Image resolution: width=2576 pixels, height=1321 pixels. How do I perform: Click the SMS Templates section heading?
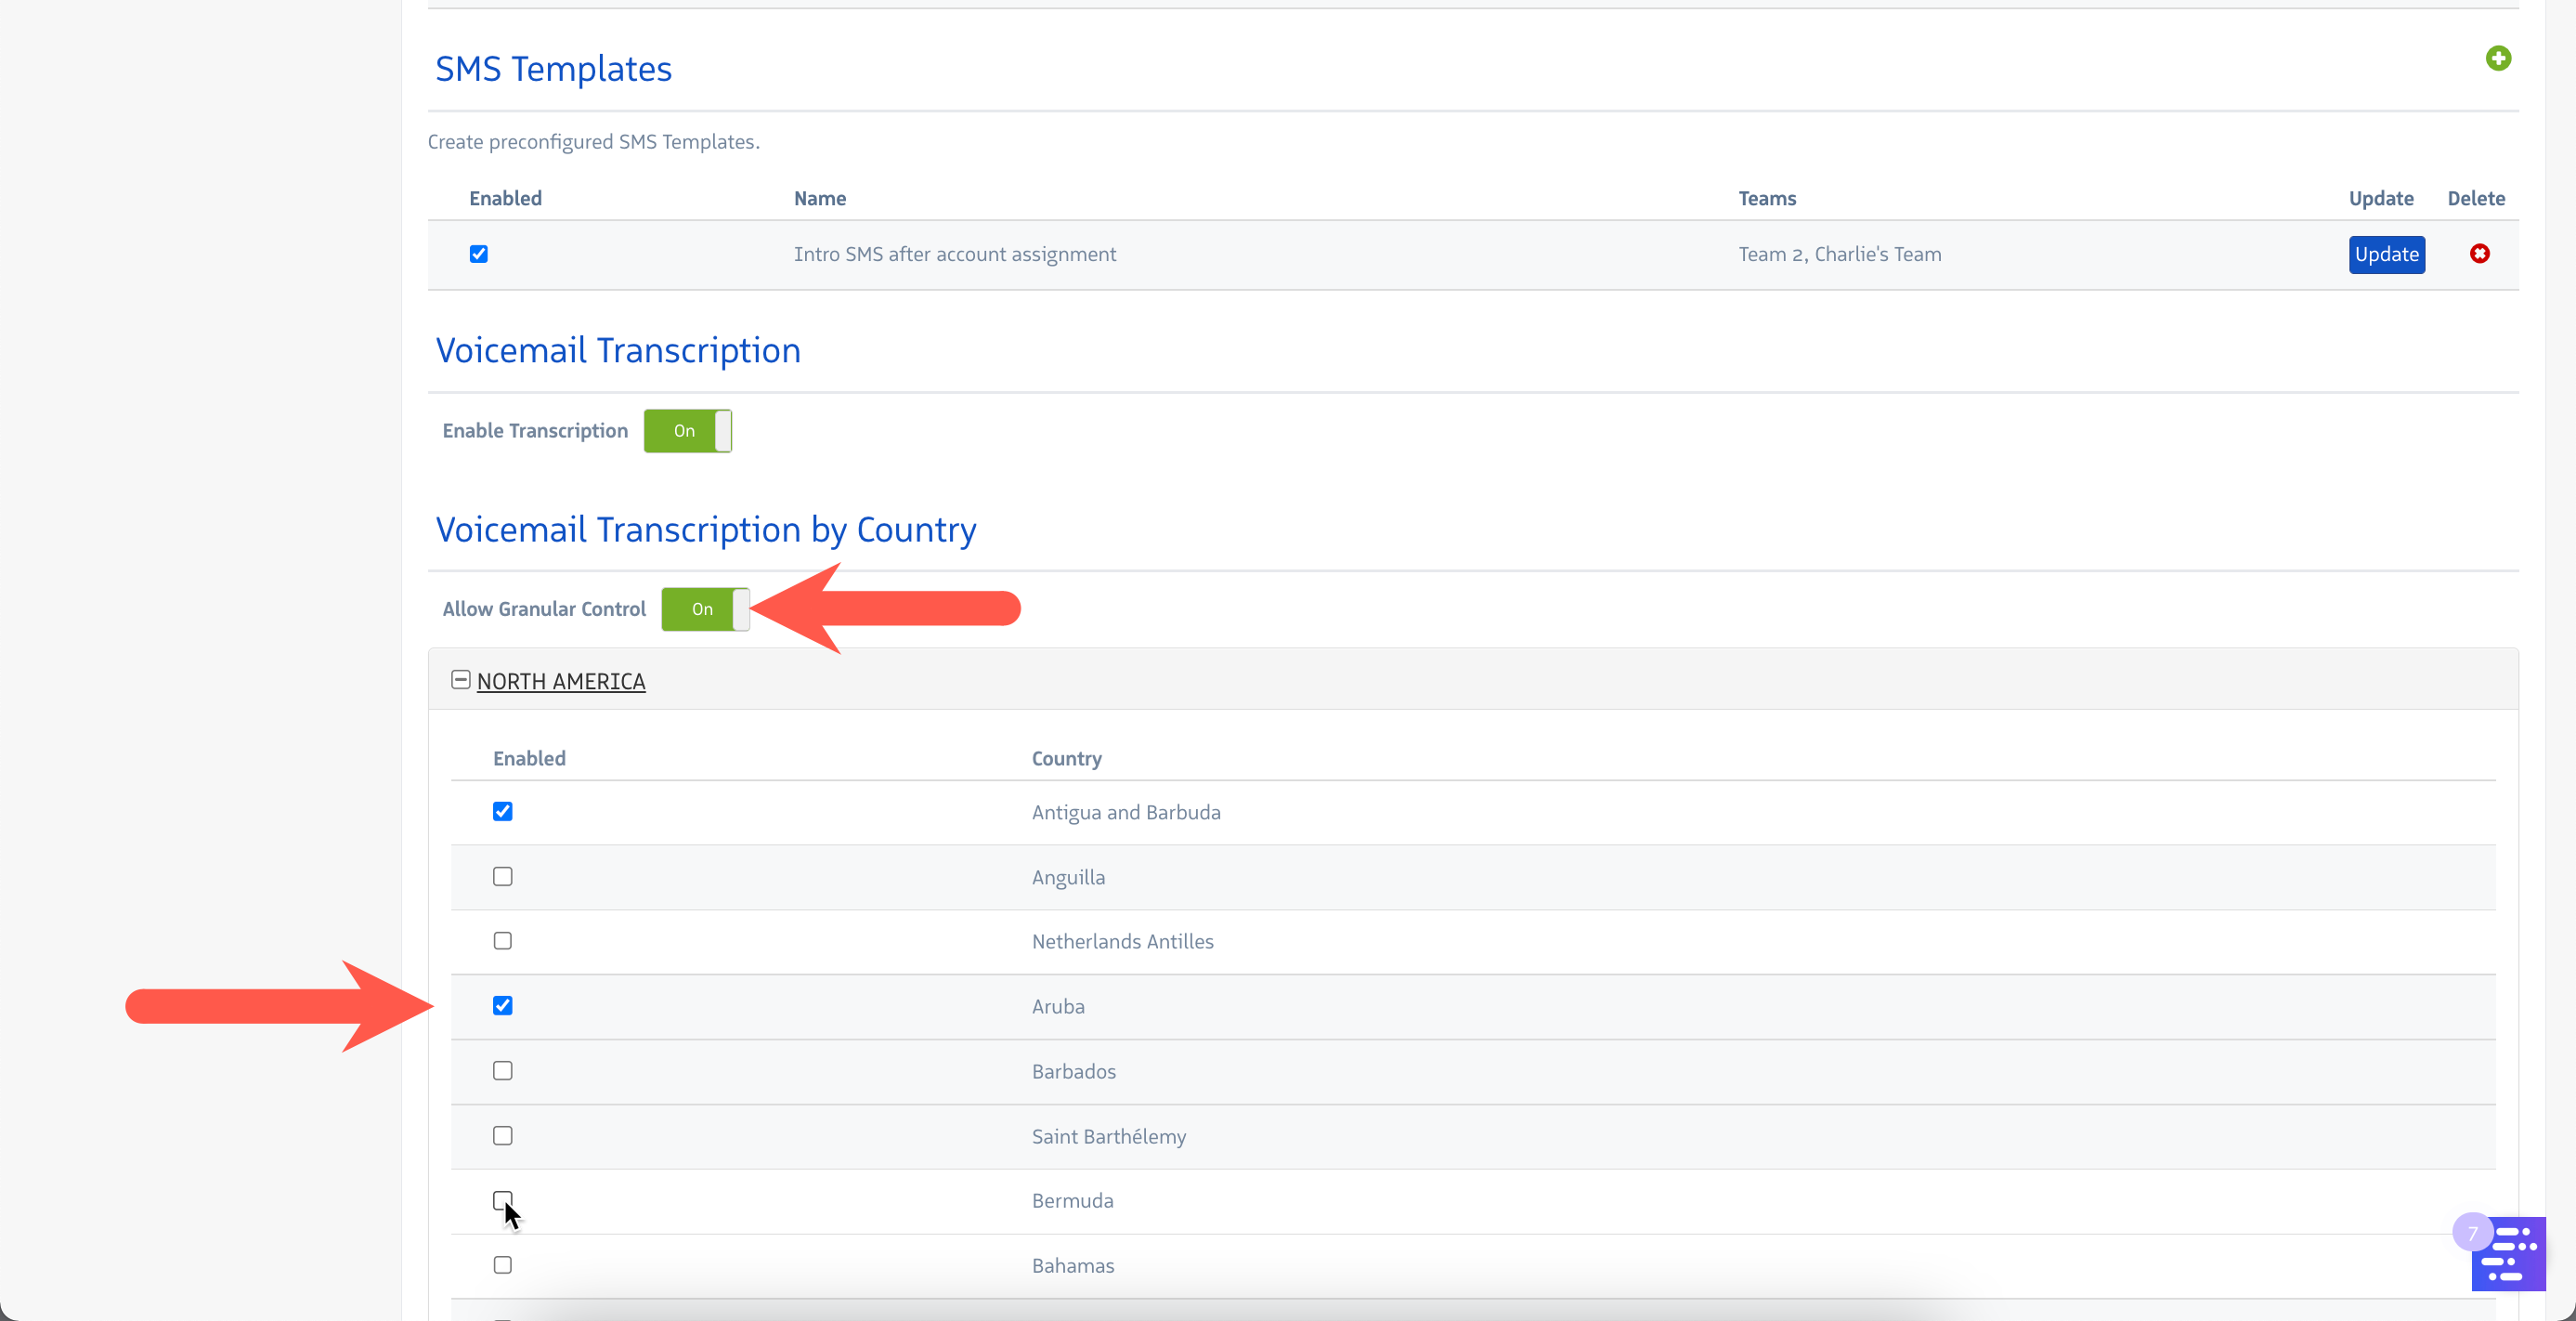tap(553, 69)
